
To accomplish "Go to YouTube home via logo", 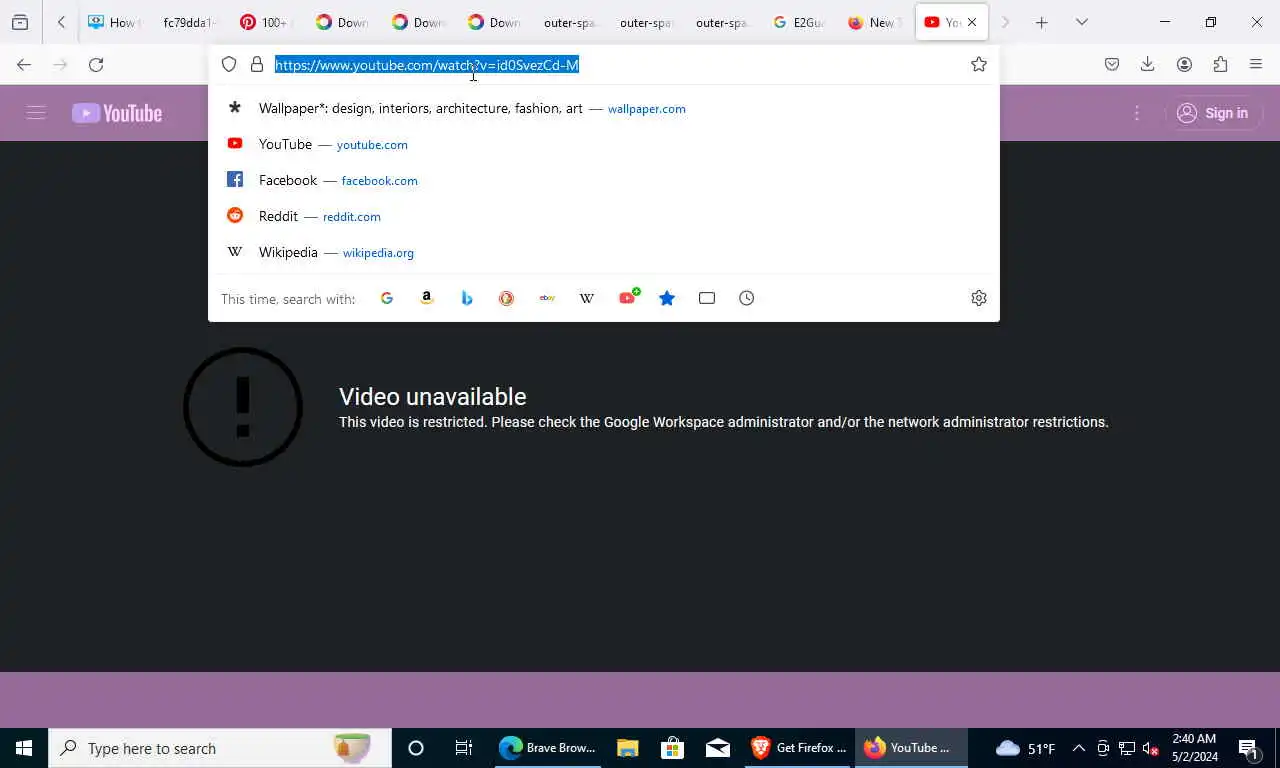I will (117, 113).
